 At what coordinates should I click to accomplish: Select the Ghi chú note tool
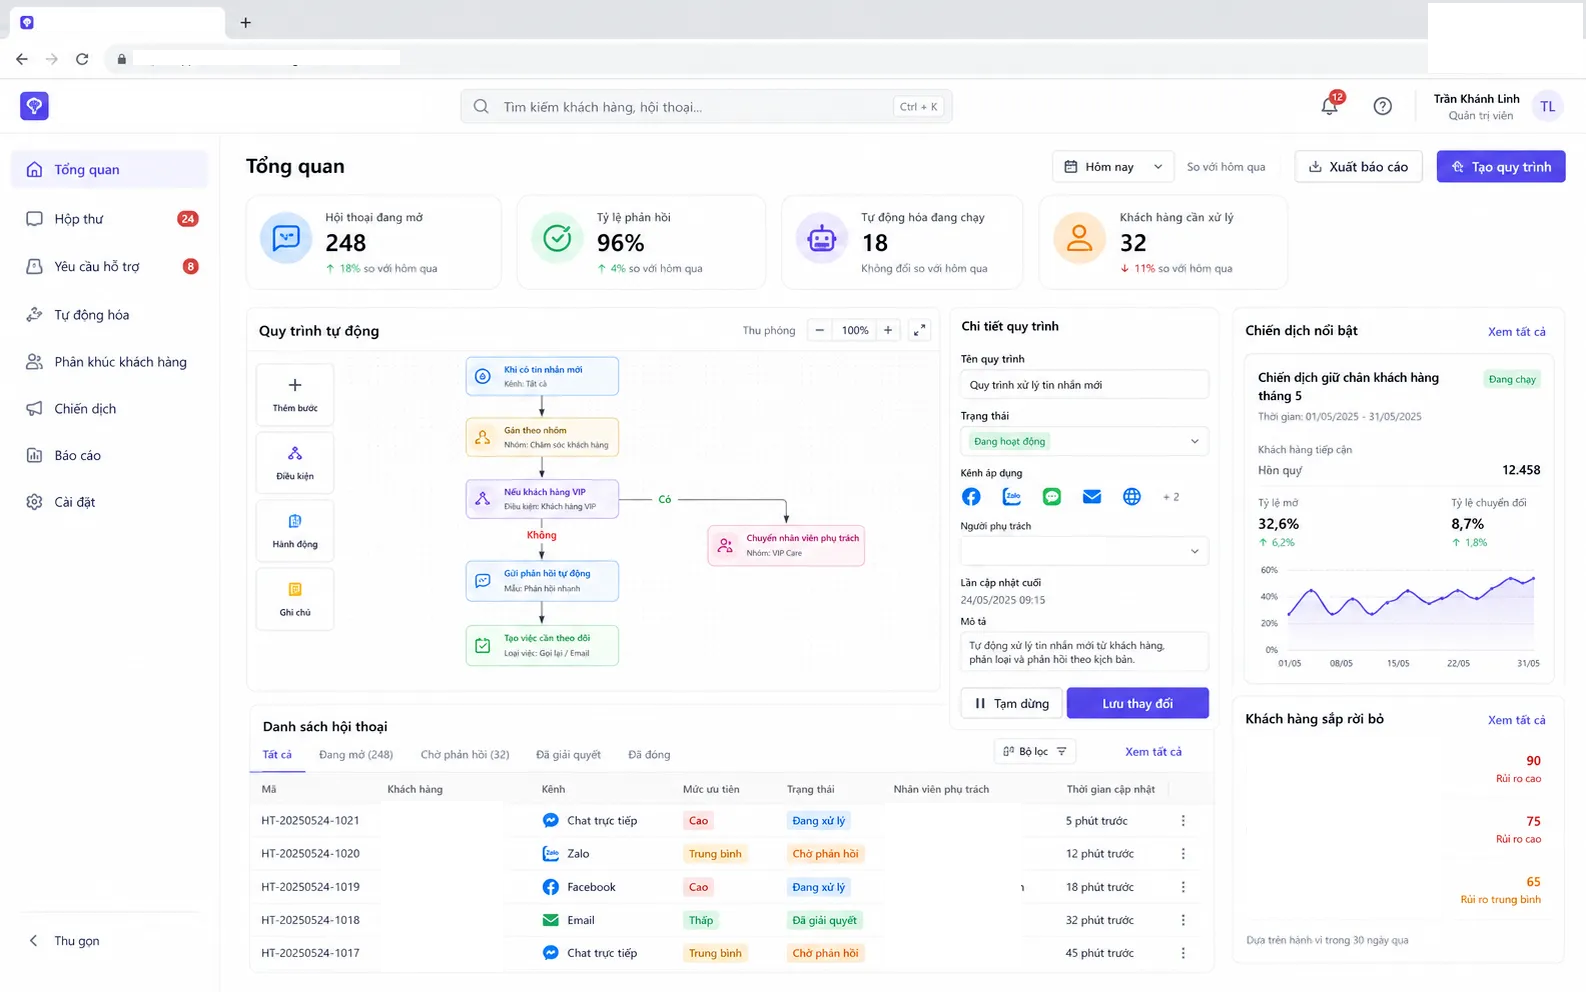pyautogui.click(x=295, y=599)
